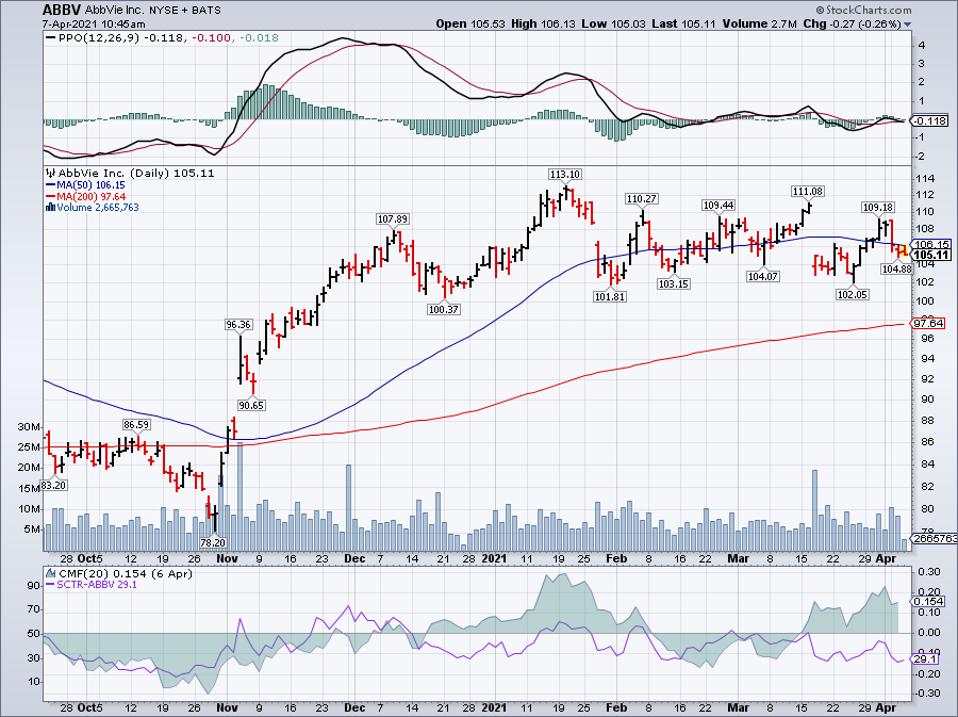The width and height of the screenshot is (958, 717).
Task: Click the ABBV ticker symbol in the header
Action: [61, 10]
